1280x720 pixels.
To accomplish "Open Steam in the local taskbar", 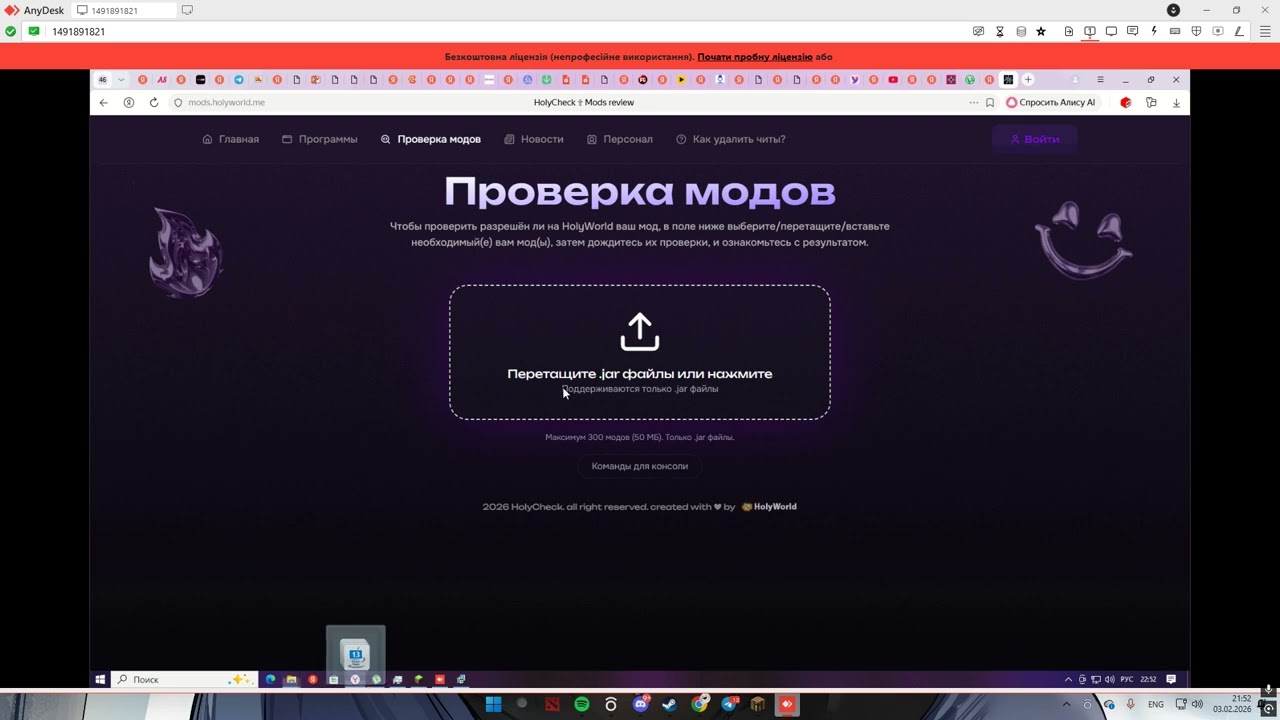I will [x=670, y=705].
